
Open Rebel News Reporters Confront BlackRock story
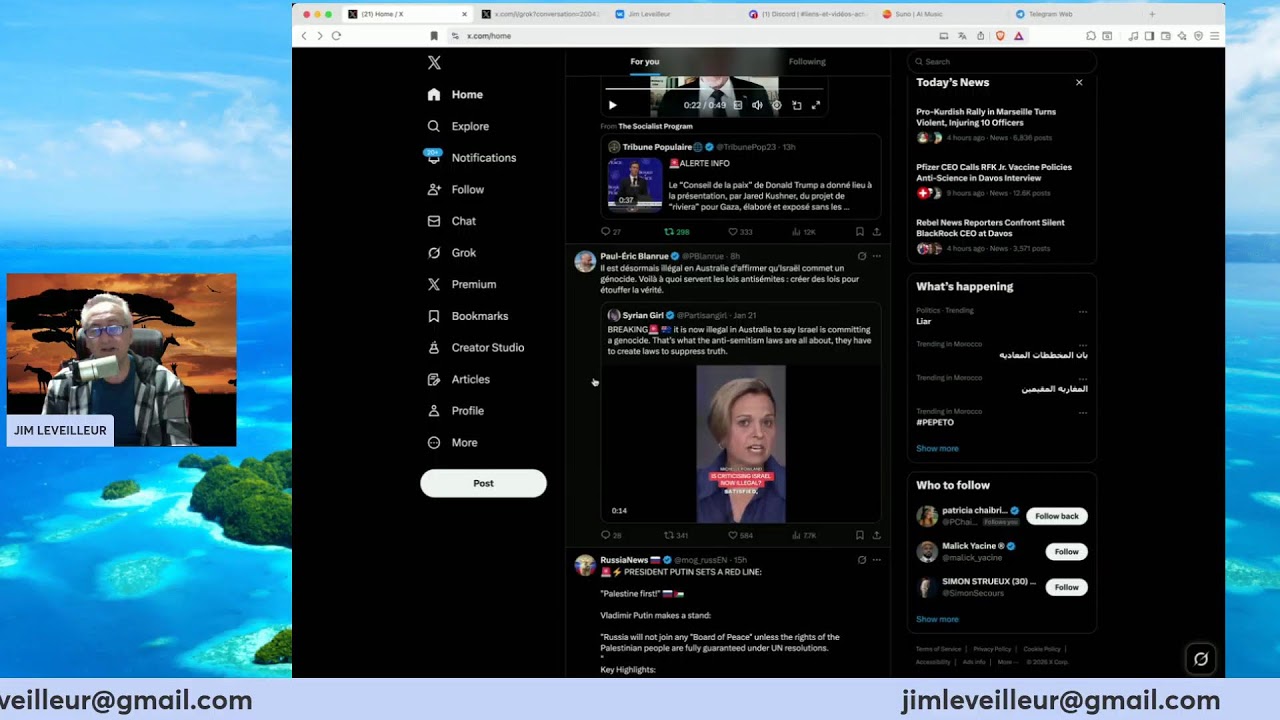[x=1001, y=235]
